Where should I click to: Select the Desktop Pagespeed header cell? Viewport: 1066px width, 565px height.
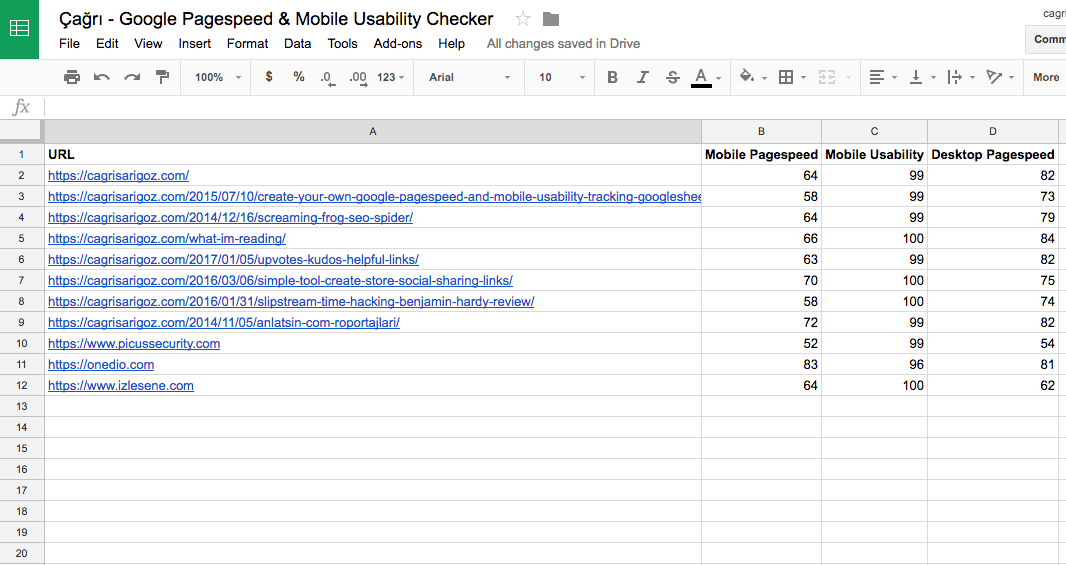[993, 154]
